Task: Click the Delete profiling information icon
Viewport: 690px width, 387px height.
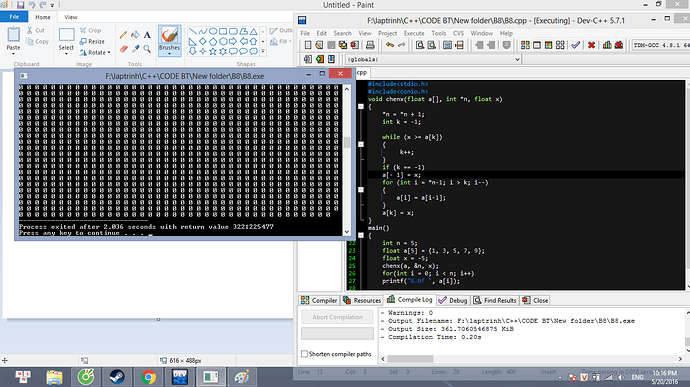Action: tap(619, 45)
